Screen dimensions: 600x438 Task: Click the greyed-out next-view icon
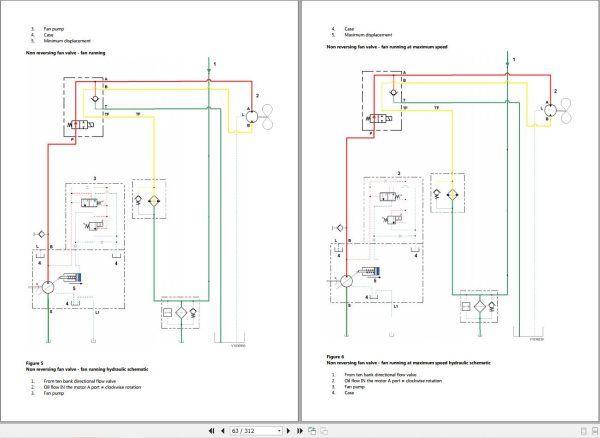point(324,431)
